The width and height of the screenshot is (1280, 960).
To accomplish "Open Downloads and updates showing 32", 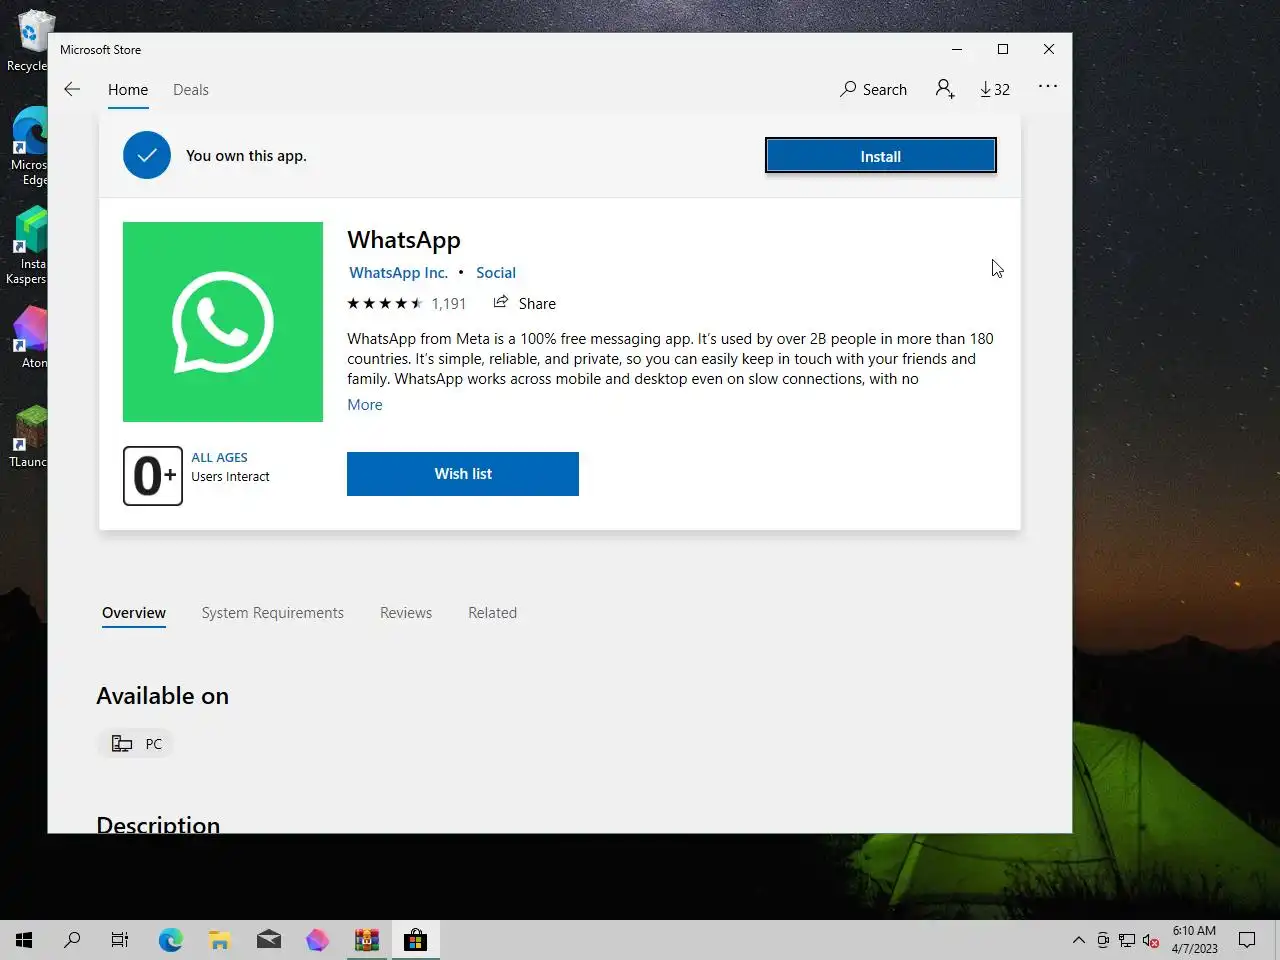I will click(x=995, y=89).
